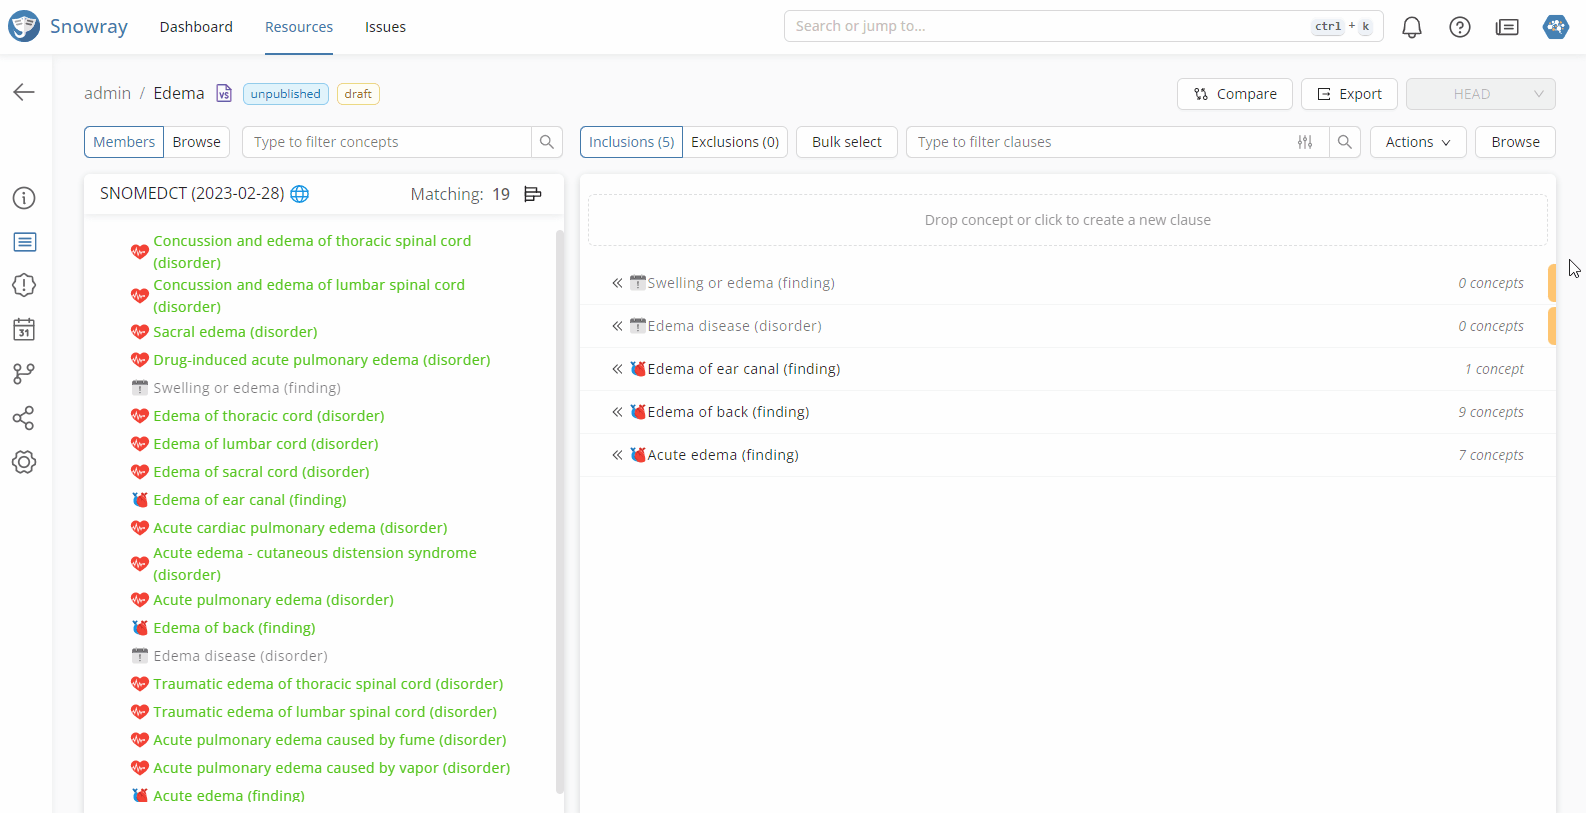Viewport: 1586px width, 813px height.
Task: Open the HEAD version dropdown
Action: tap(1480, 94)
